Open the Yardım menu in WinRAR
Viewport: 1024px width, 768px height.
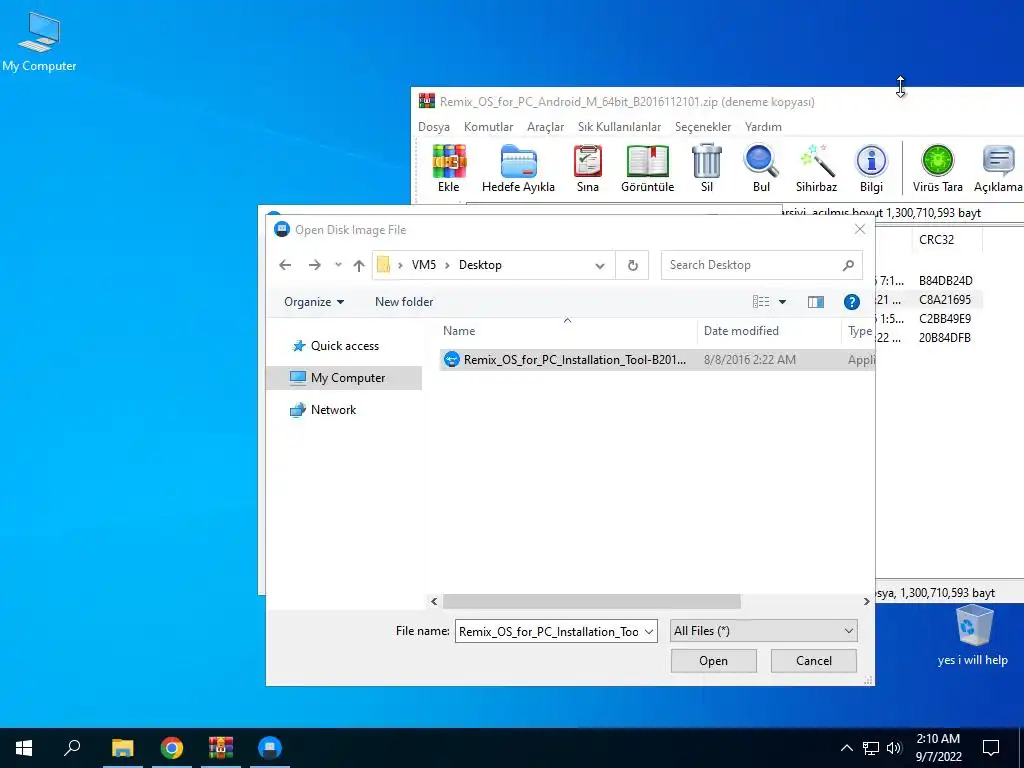click(763, 127)
